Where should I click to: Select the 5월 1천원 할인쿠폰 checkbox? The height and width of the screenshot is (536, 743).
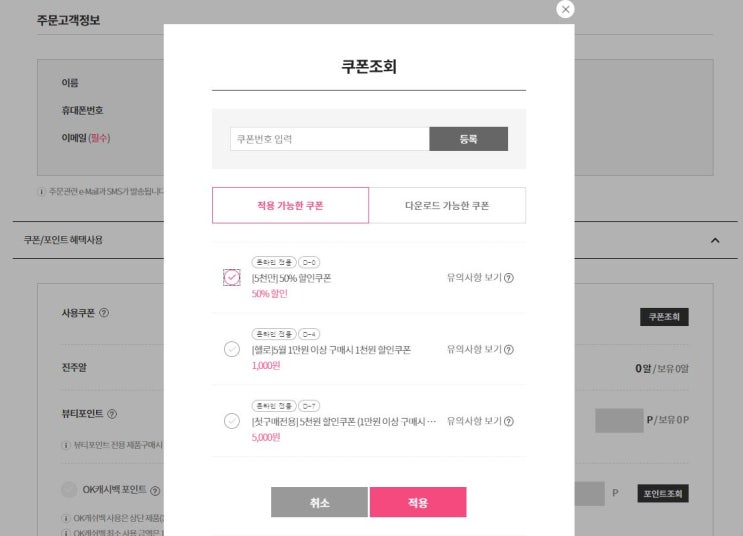tap(232, 349)
